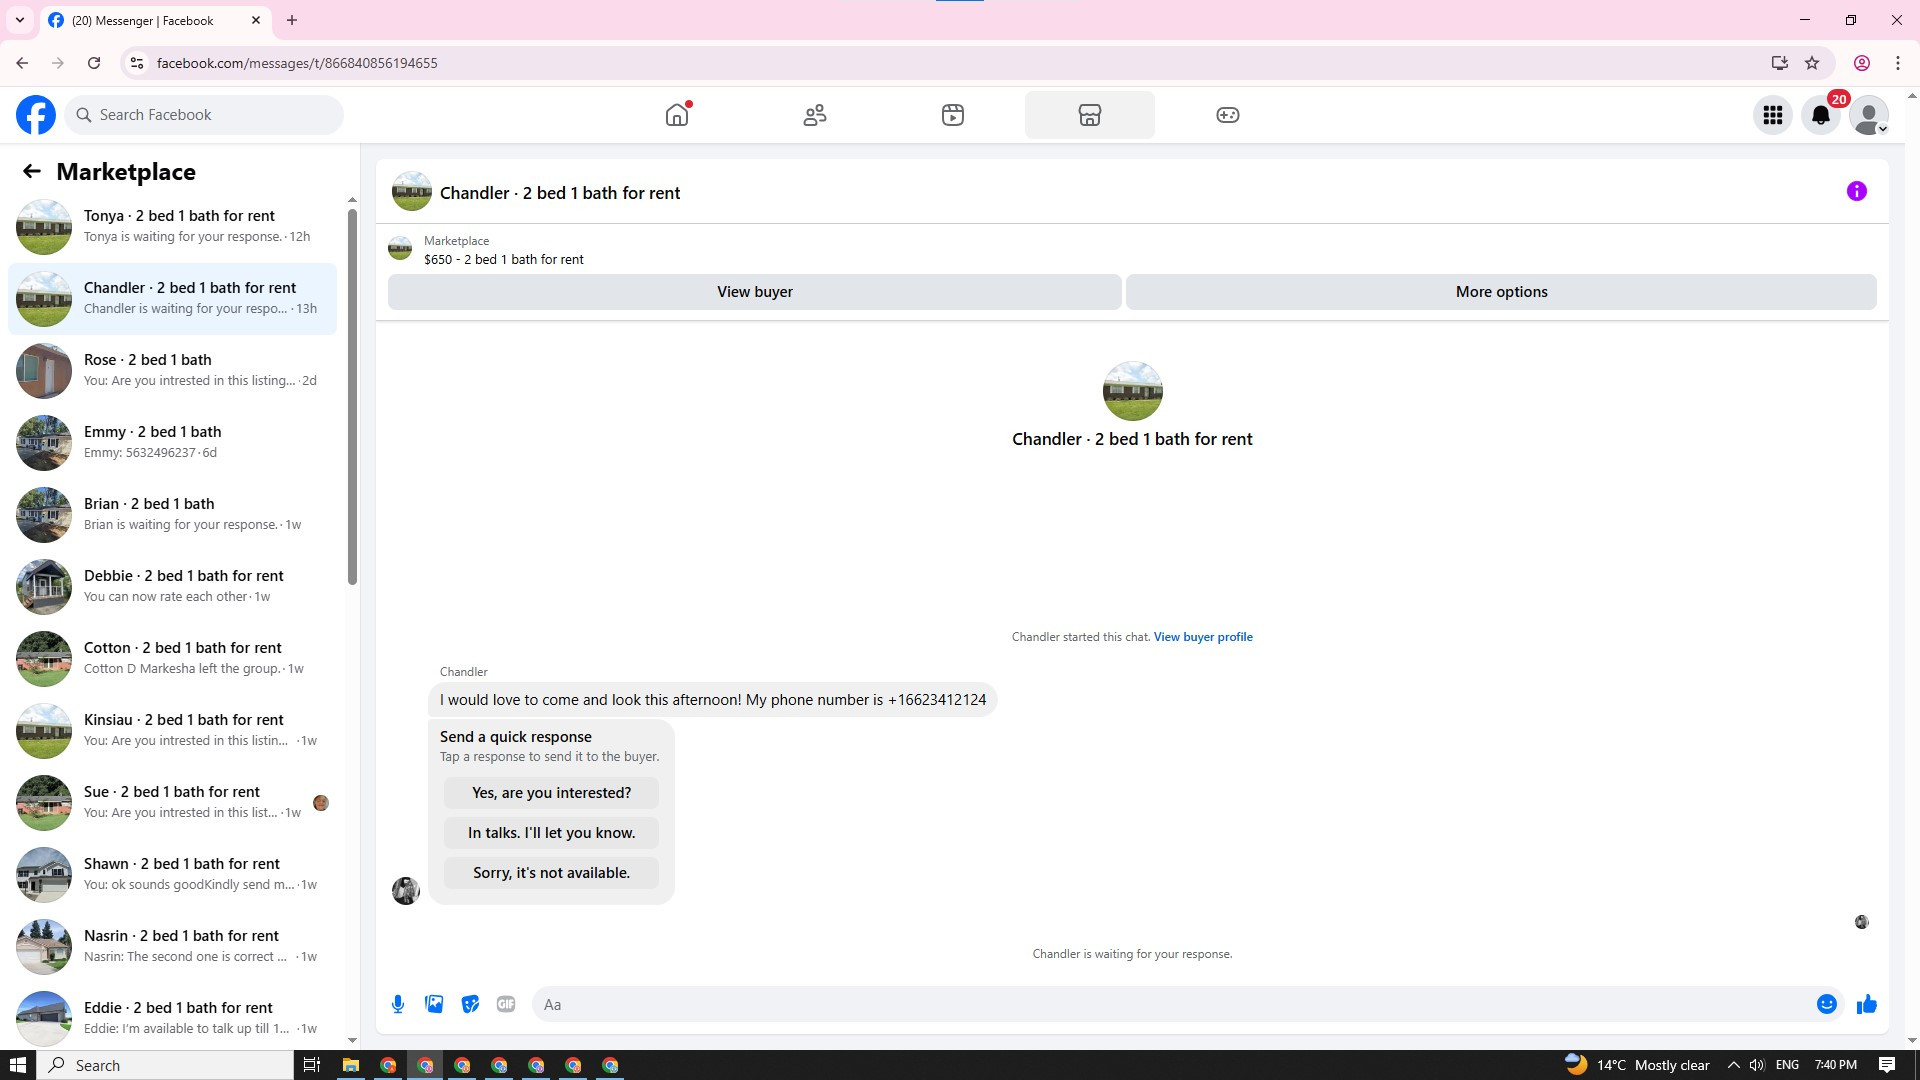Click the View buyer button
1920x1080 pixels.
(x=754, y=292)
